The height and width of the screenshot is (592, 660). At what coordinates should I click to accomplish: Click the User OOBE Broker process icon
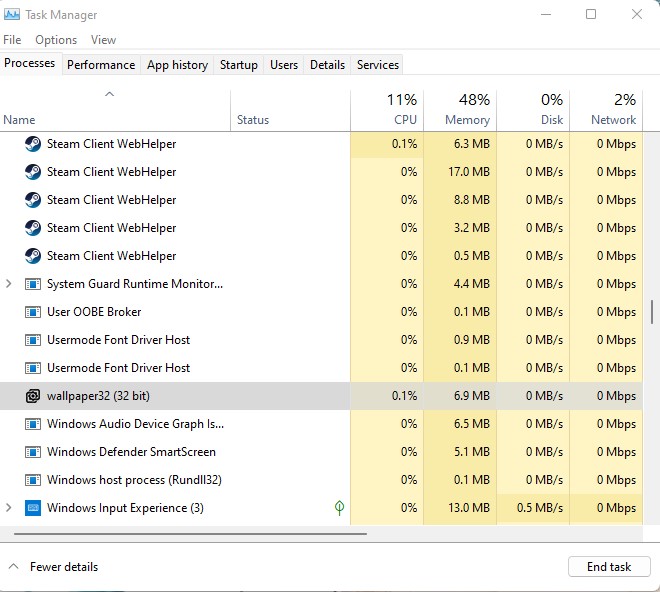(x=32, y=312)
